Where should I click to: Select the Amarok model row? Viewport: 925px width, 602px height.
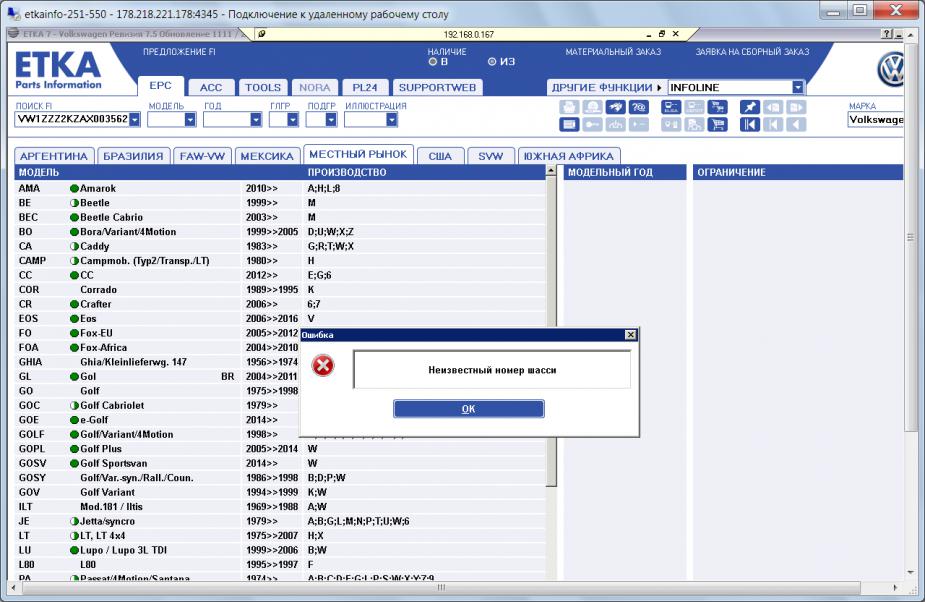point(280,188)
